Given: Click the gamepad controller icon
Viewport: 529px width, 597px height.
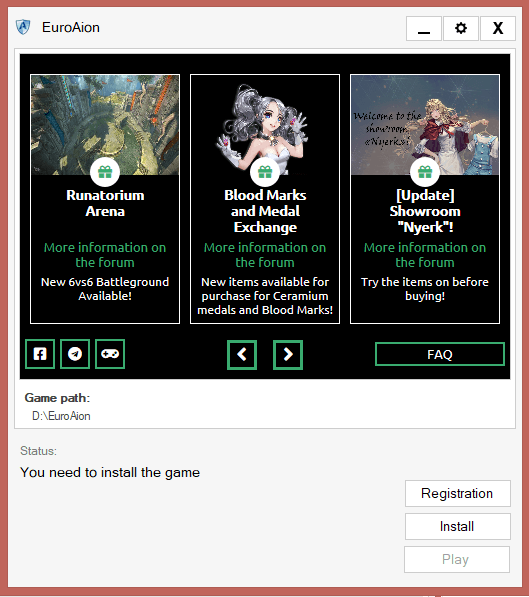Looking at the screenshot, I should click(110, 354).
